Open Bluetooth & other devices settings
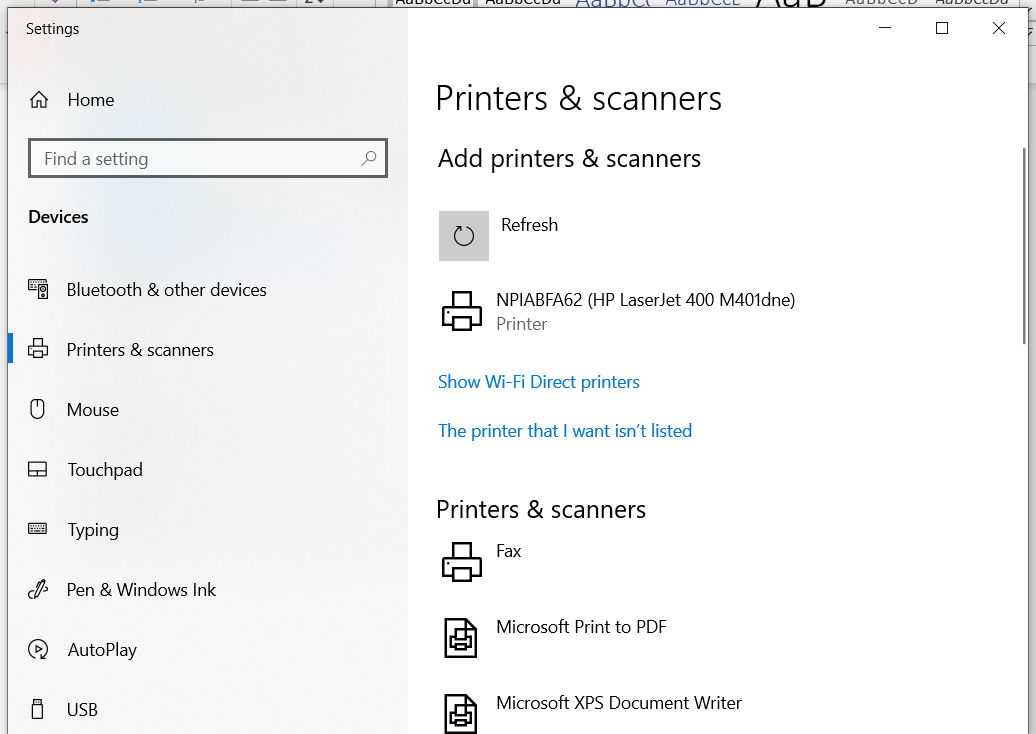1036x734 pixels. coord(166,289)
